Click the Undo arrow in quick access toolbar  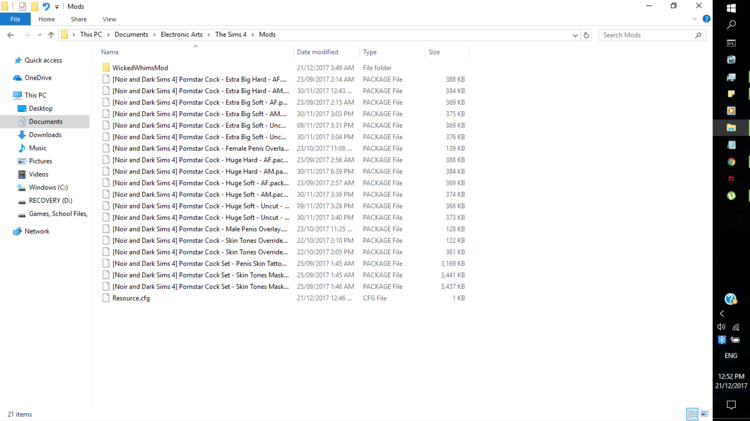pos(46,6)
